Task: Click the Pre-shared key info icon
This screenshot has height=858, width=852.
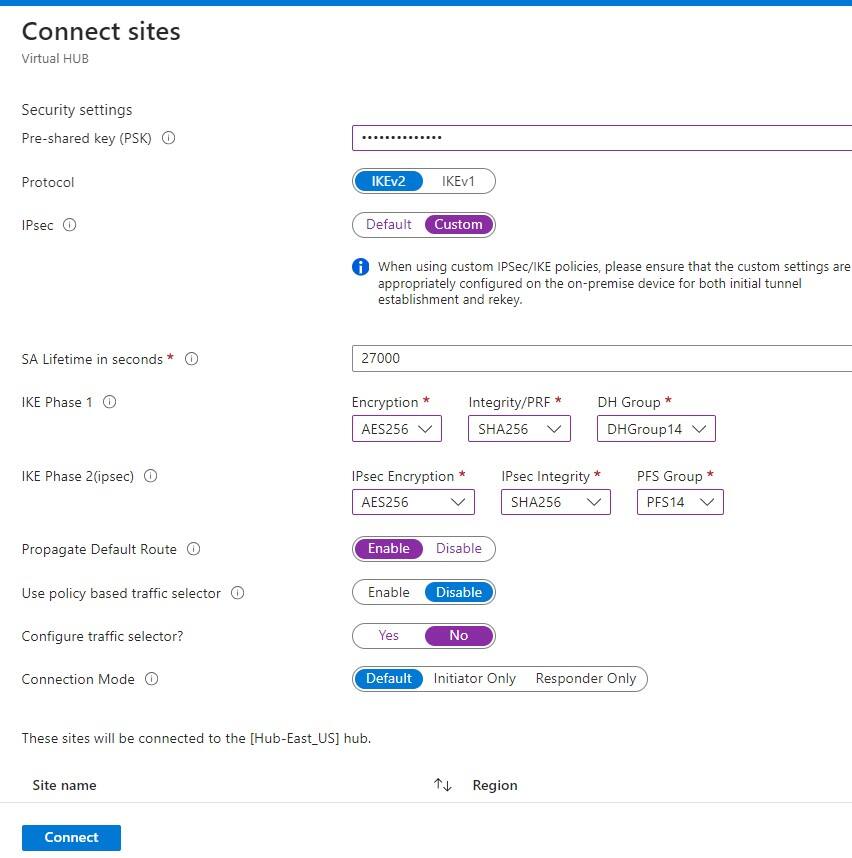Action: tap(168, 138)
